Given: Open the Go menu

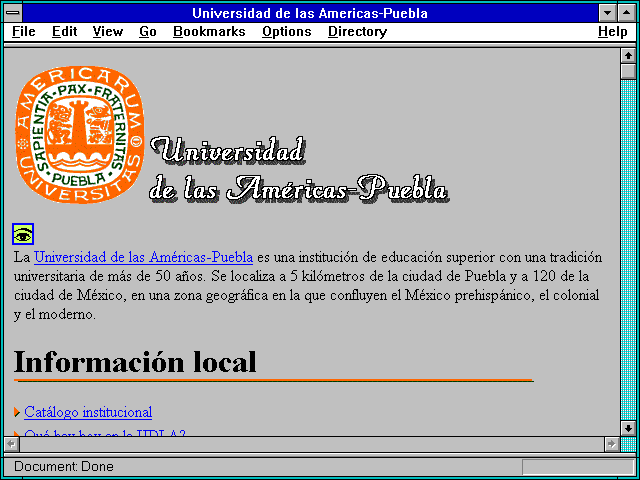Looking at the screenshot, I should coord(147,31).
